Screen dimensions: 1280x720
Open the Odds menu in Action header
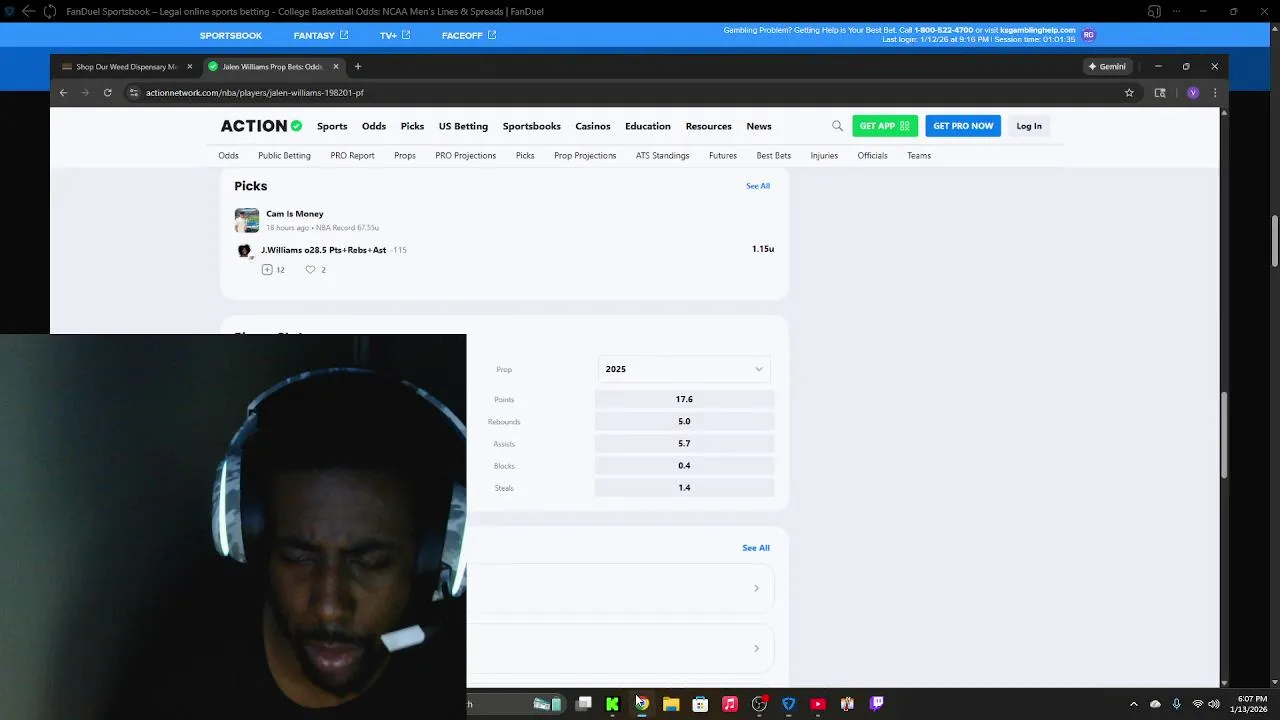click(374, 126)
